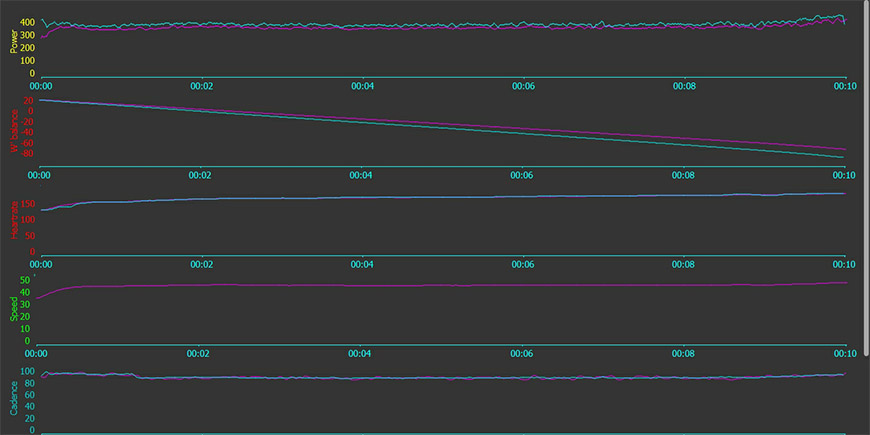
Task: Select the 00:02 marker under W' balance chart
Action: pyautogui.click(x=199, y=175)
